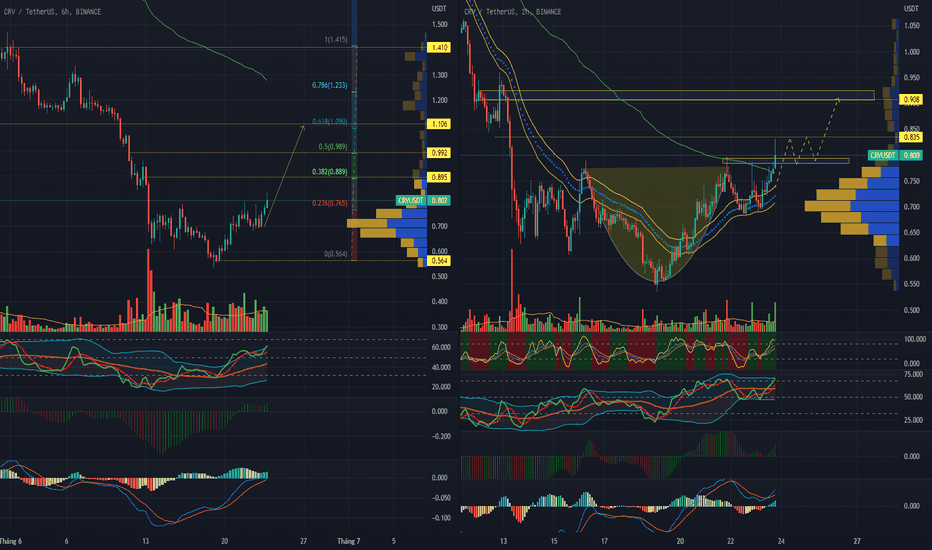
Task: Click the 50.000 RSI scale value
Action: (914, 397)
